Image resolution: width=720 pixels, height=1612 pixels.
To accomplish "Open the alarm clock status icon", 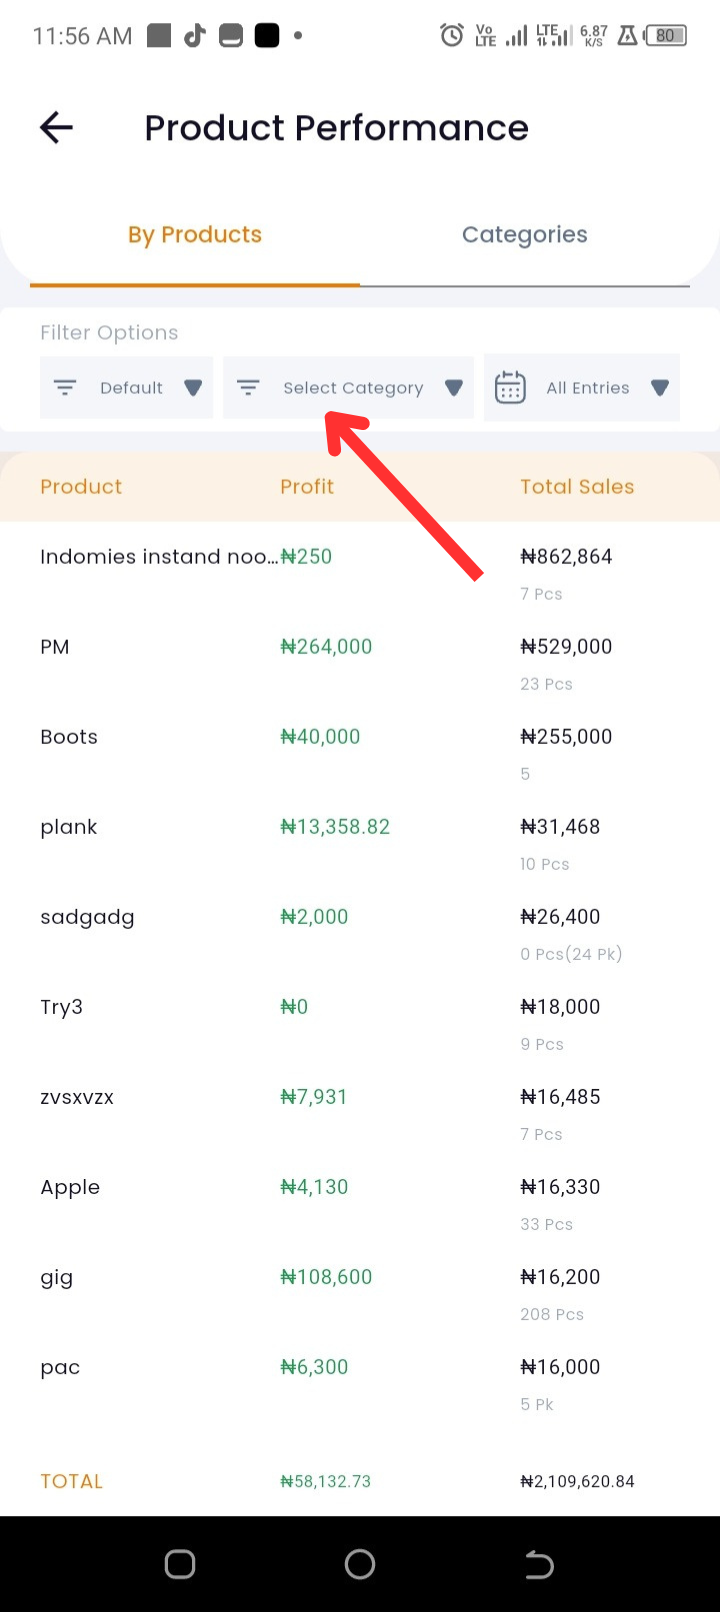I will point(452,36).
